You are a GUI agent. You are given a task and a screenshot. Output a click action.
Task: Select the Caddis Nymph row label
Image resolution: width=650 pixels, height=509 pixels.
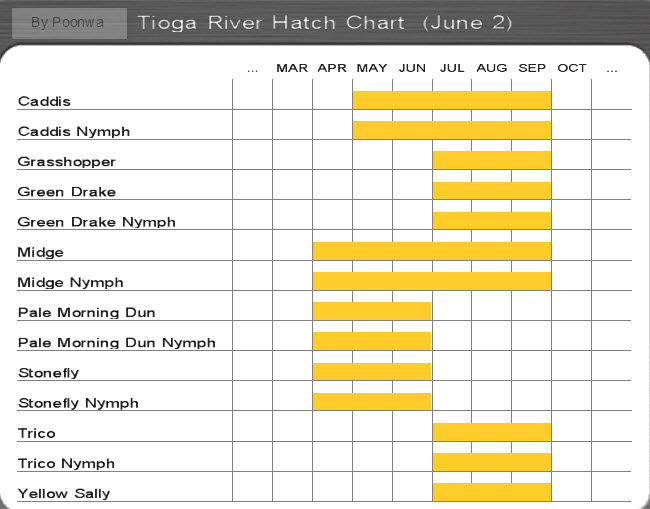tap(74, 131)
